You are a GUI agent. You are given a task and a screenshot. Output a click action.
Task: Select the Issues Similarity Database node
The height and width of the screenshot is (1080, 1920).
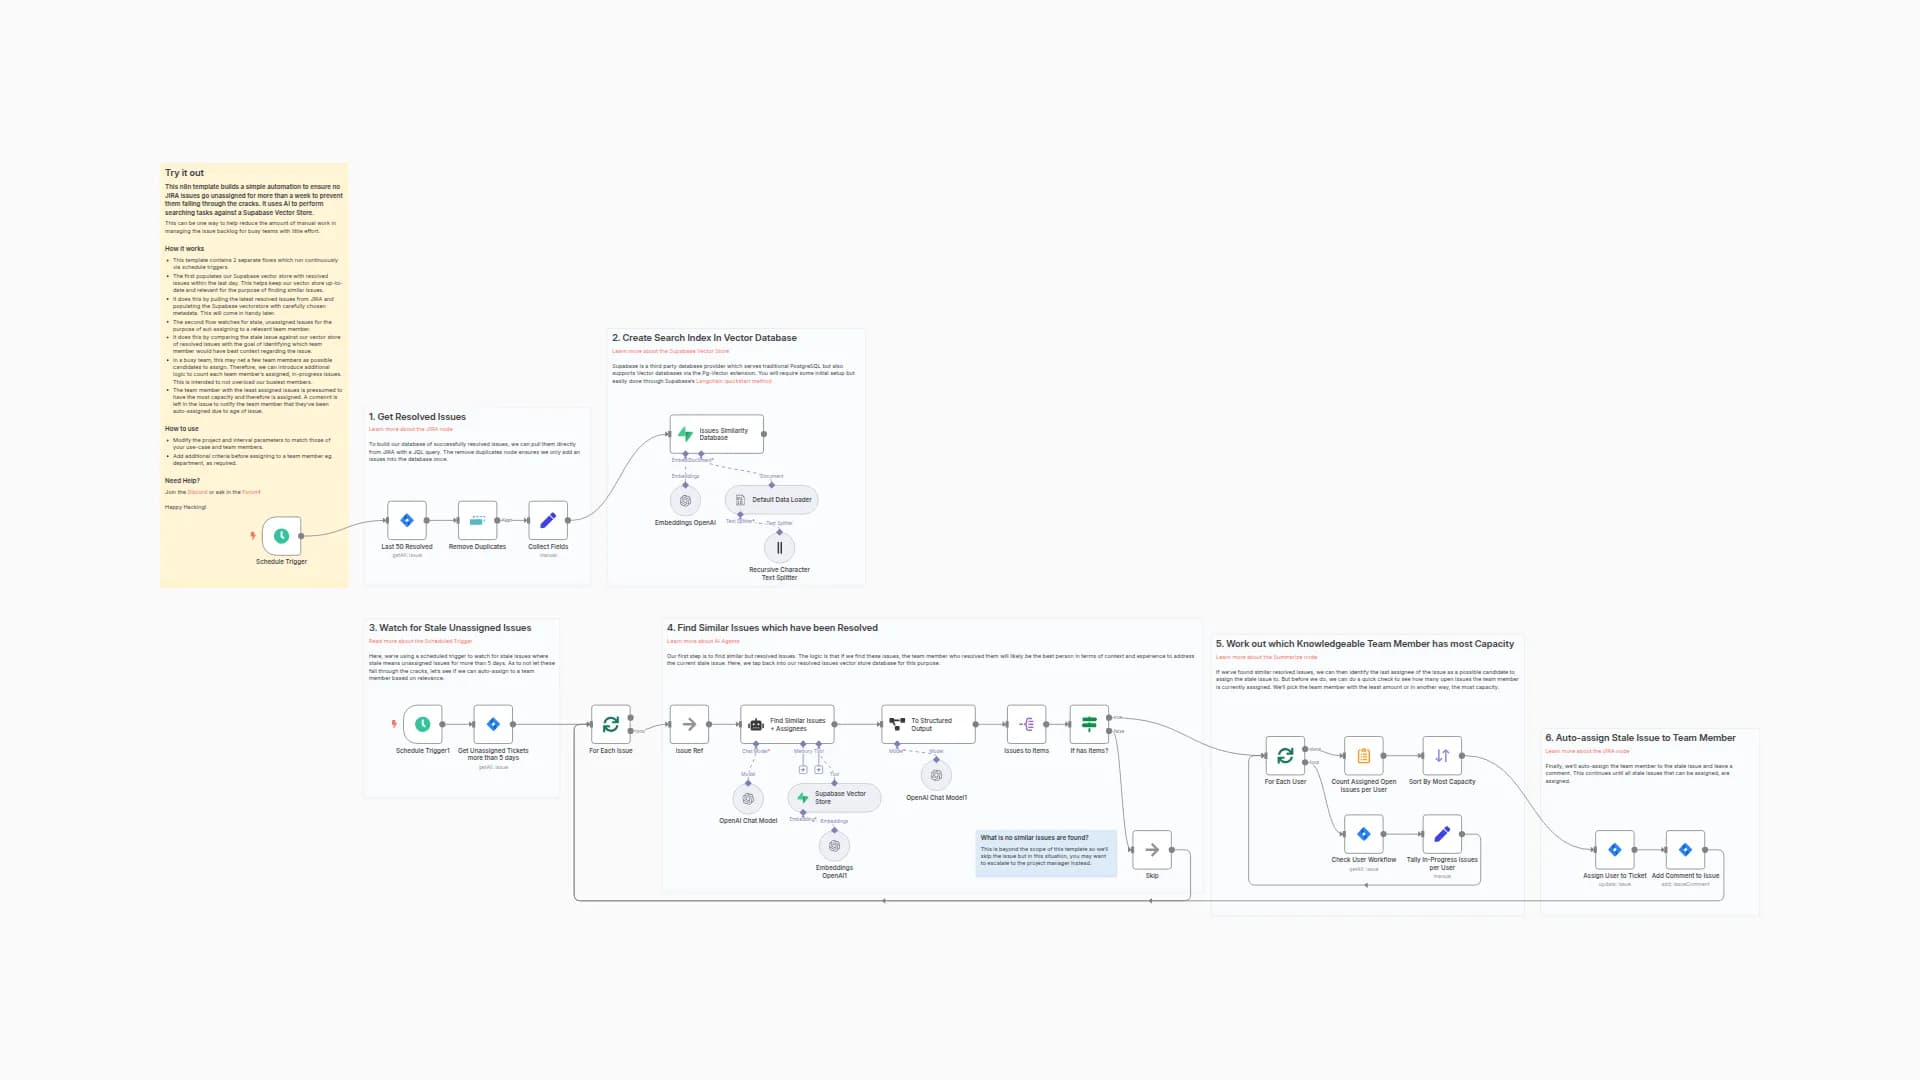pyautogui.click(x=717, y=434)
